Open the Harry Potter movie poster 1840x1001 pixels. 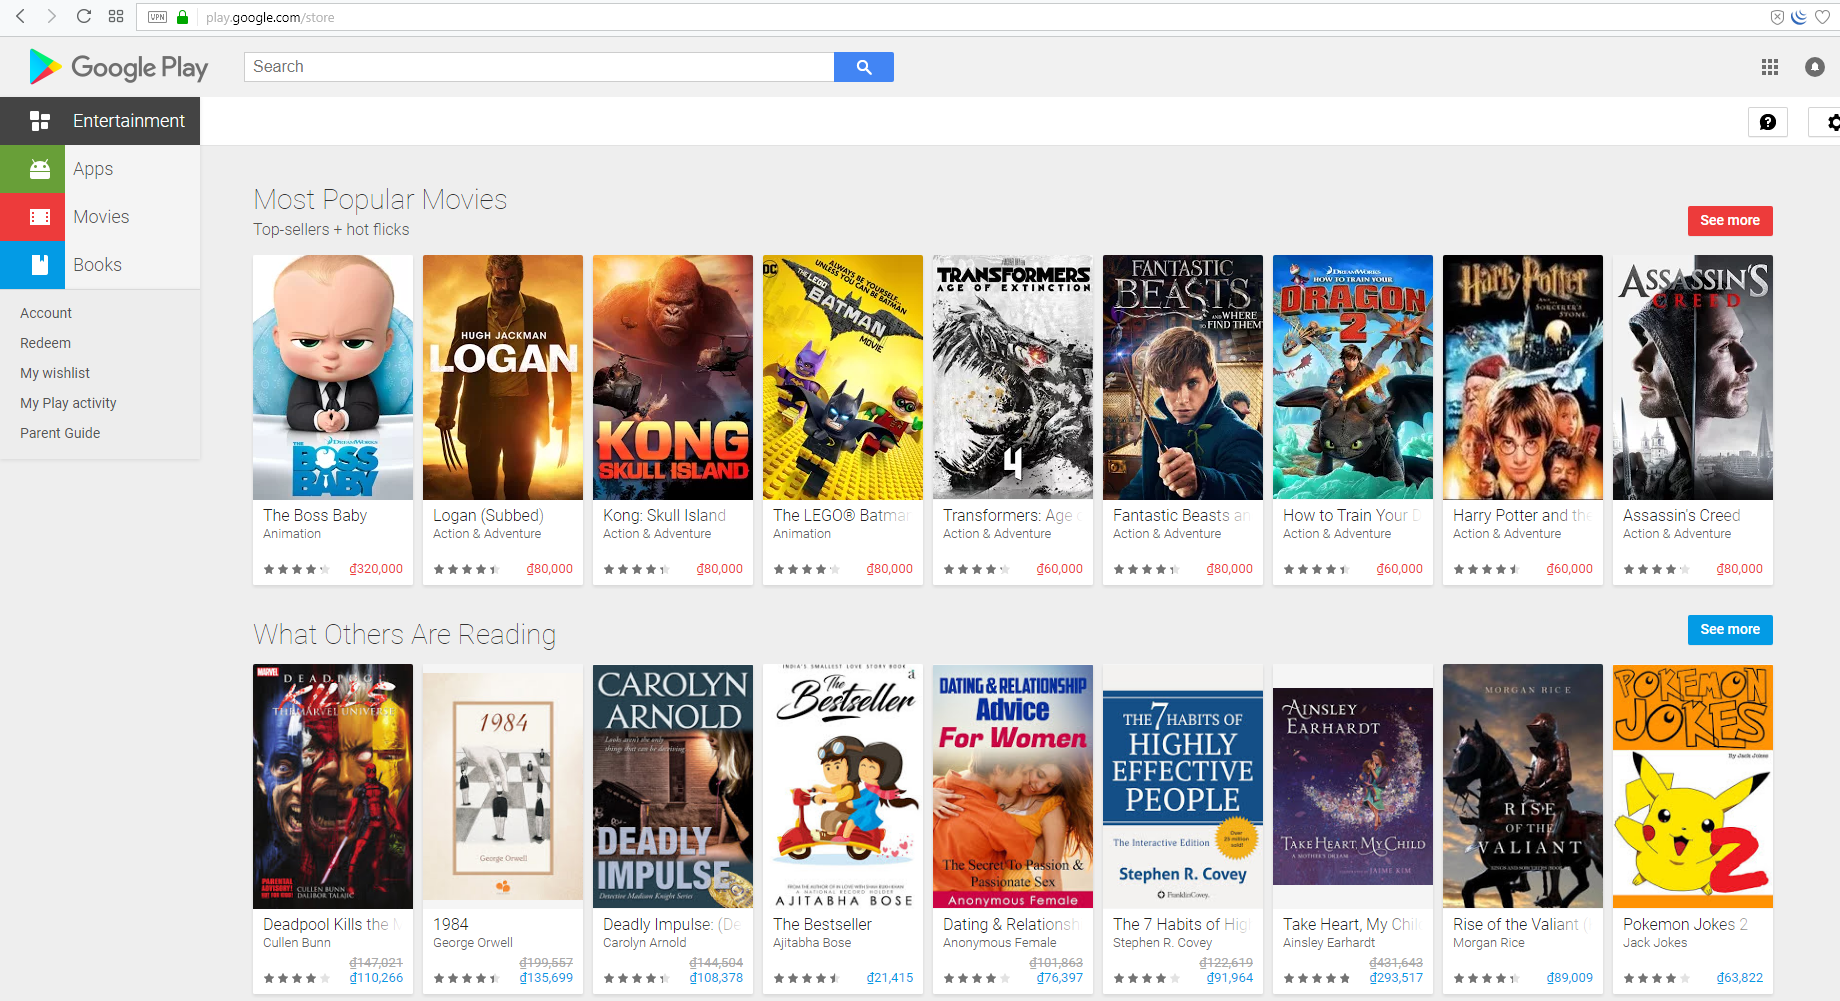pyautogui.click(x=1523, y=377)
